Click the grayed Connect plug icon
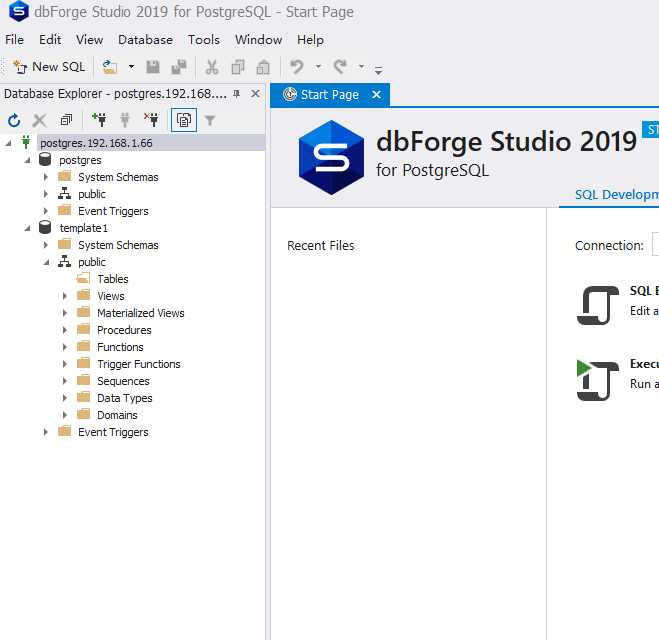659x640 pixels. coord(125,120)
